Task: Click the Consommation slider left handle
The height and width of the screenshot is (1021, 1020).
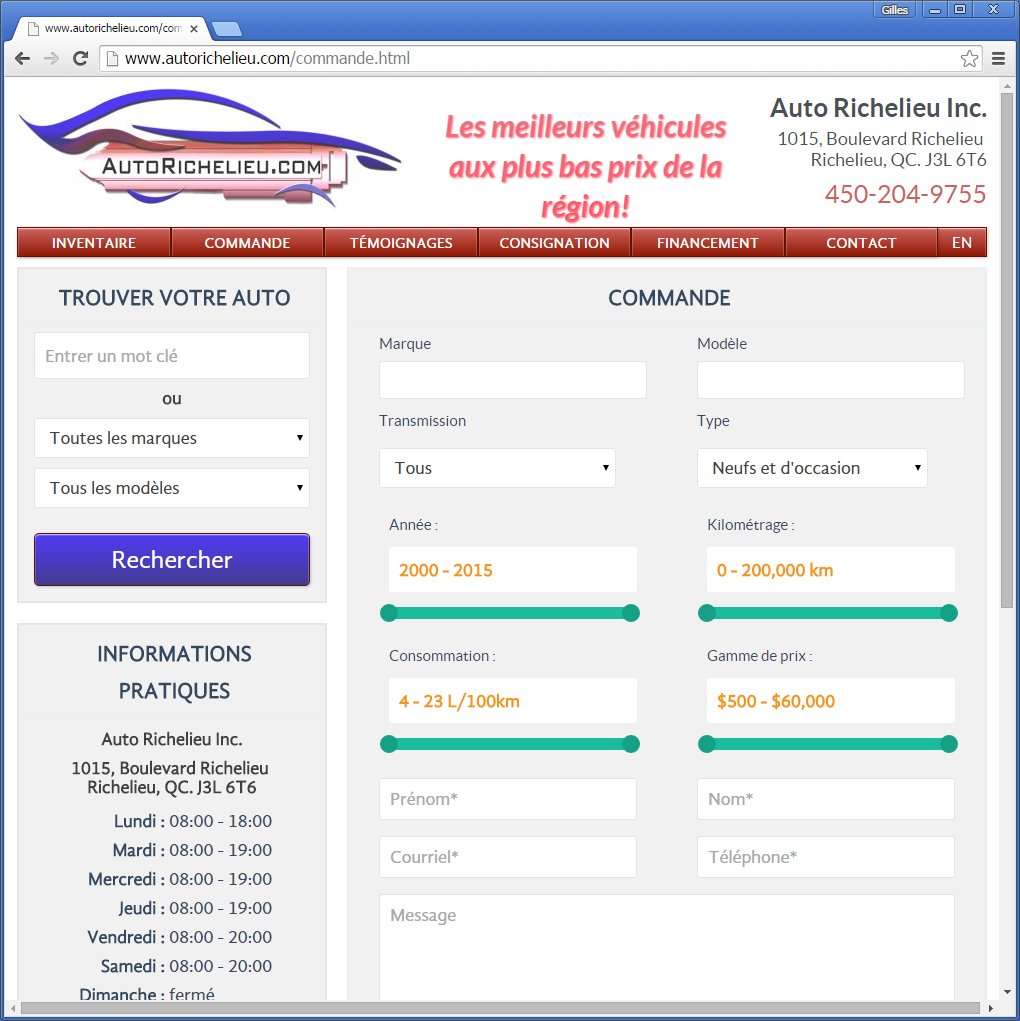Action: 389,744
